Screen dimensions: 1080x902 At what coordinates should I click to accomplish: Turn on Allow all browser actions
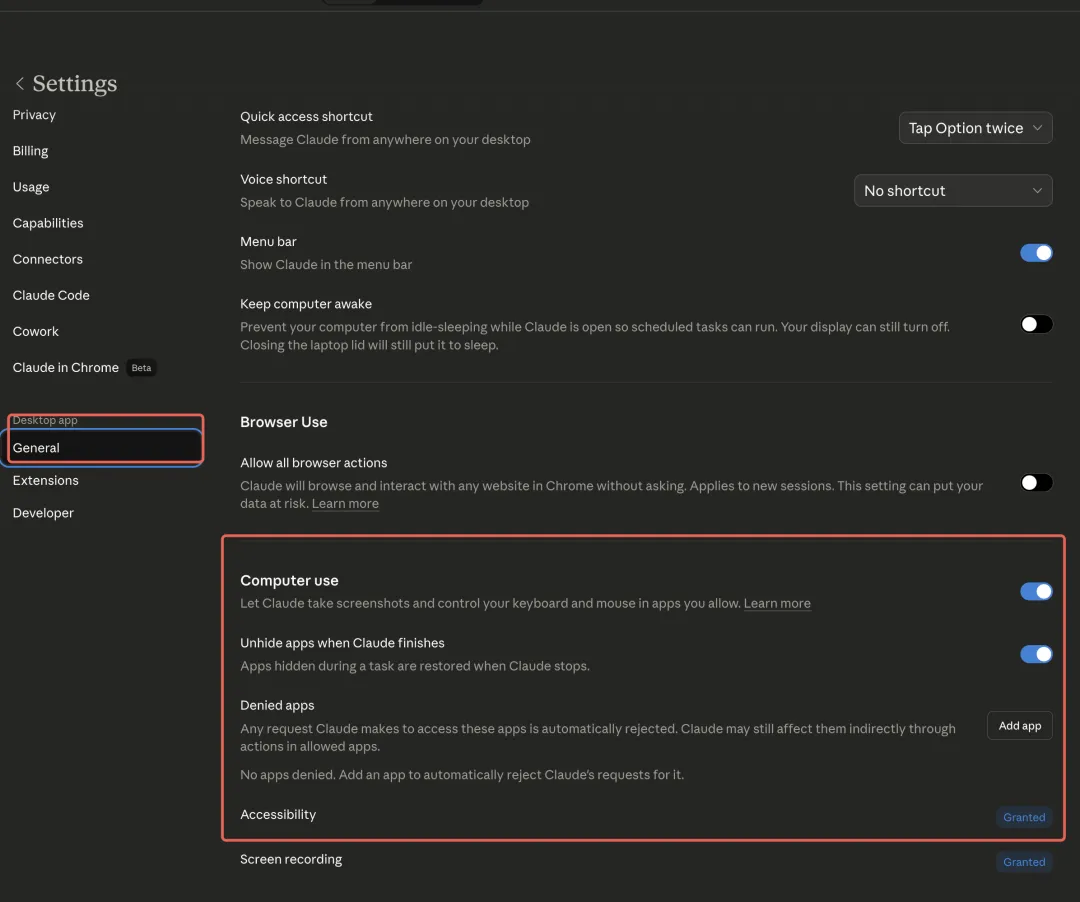coord(1036,483)
